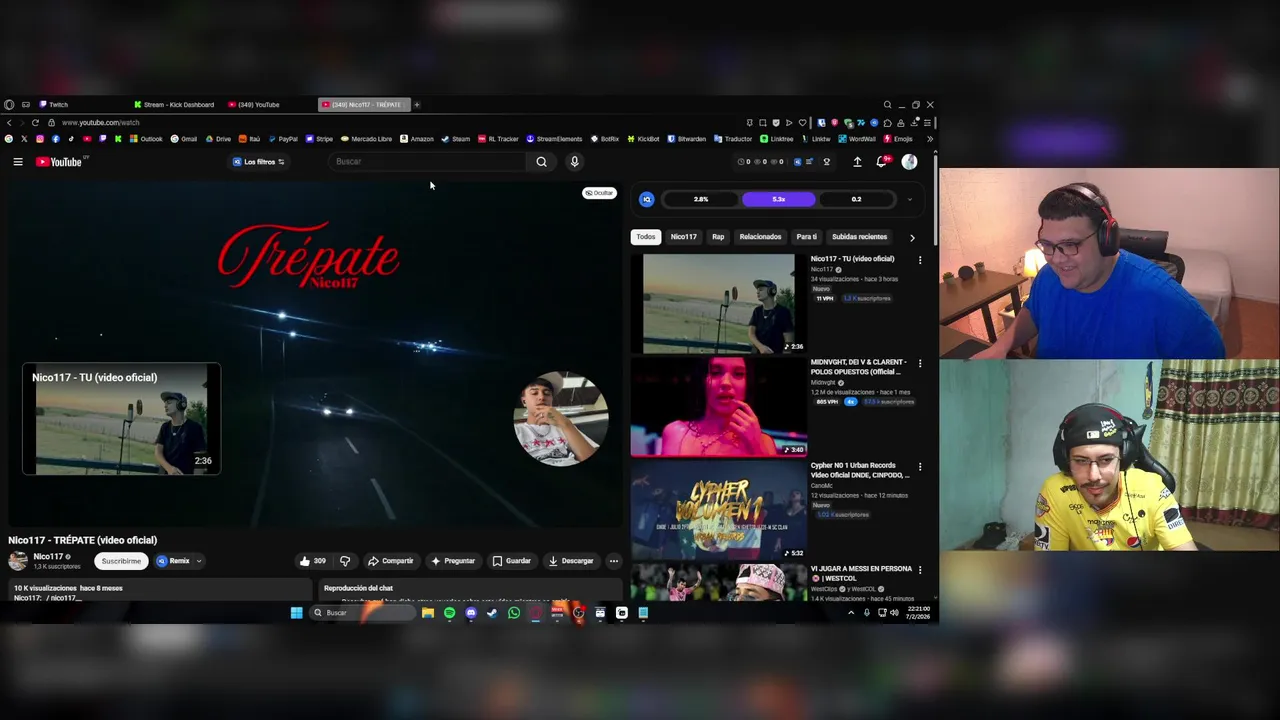The width and height of the screenshot is (1280, 720).
Task: Show more category chips arrow
Action: [x=912, y=238]
